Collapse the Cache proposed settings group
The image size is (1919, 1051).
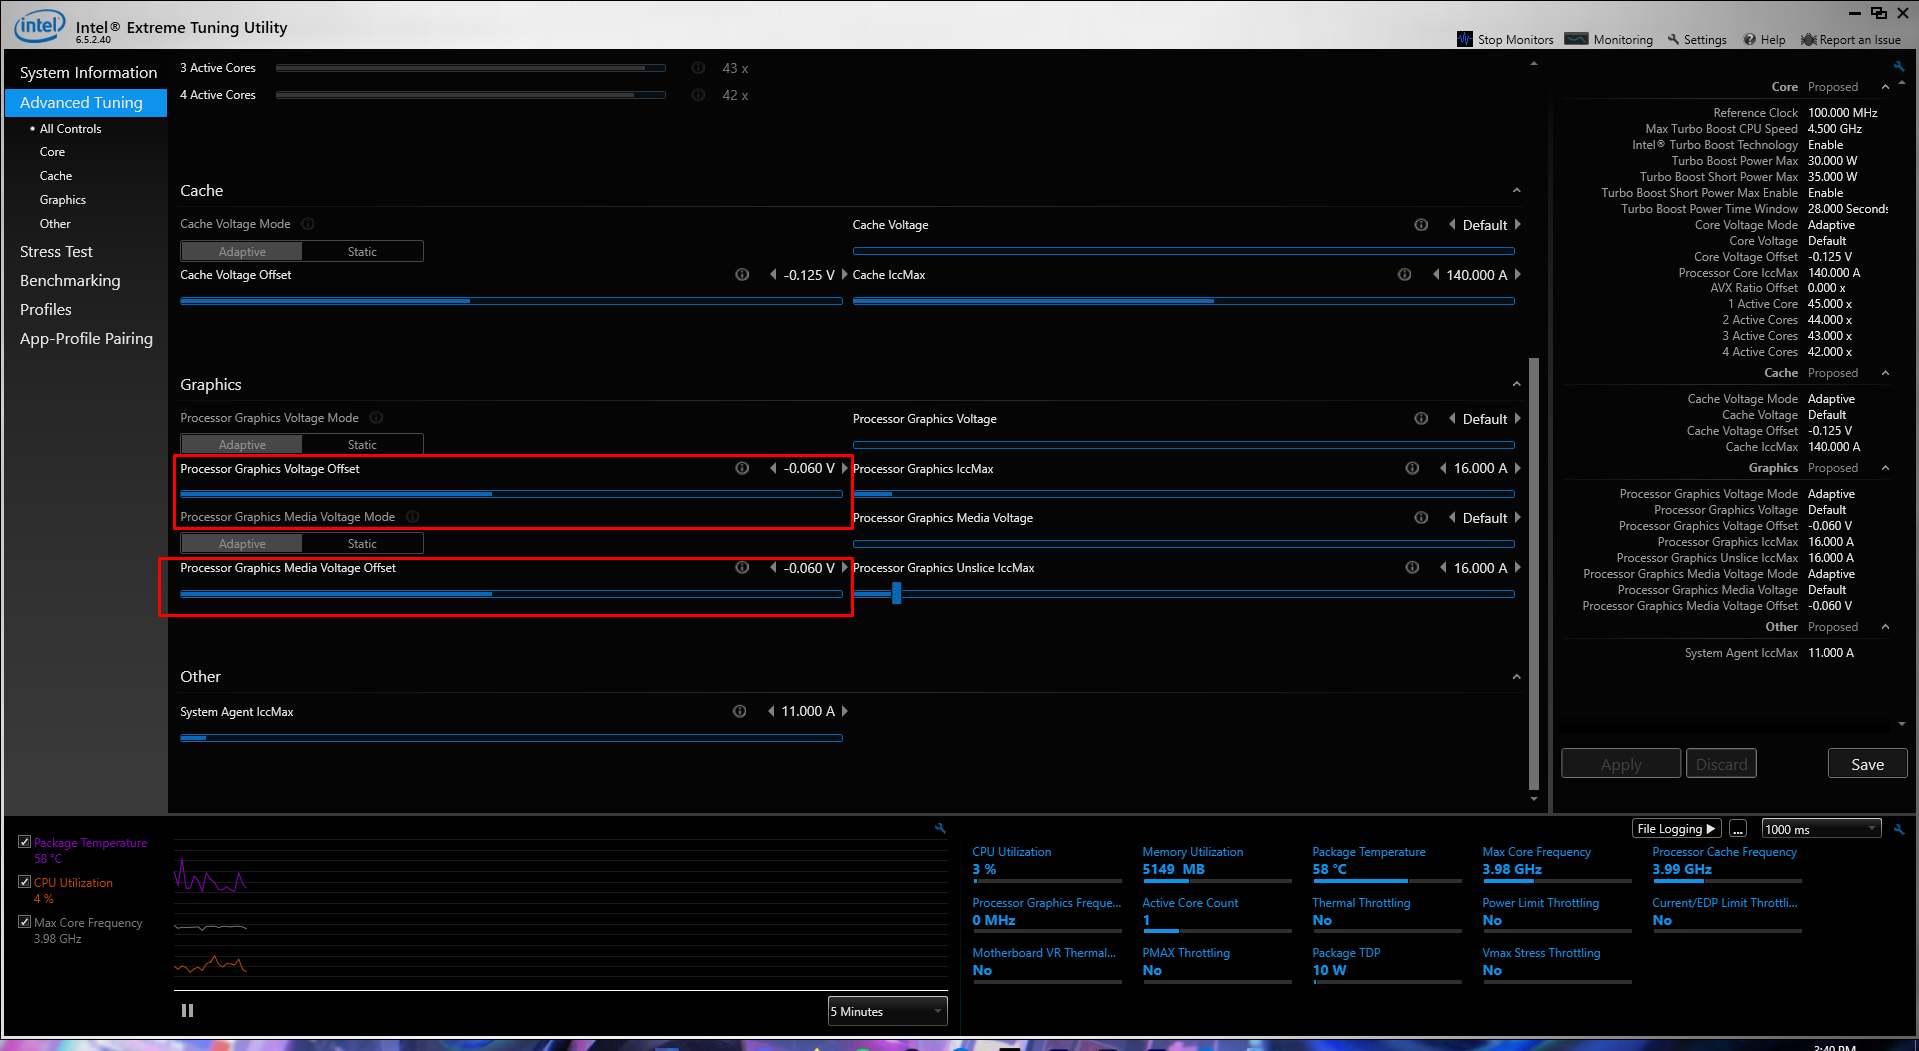[x=1885, y=374]
